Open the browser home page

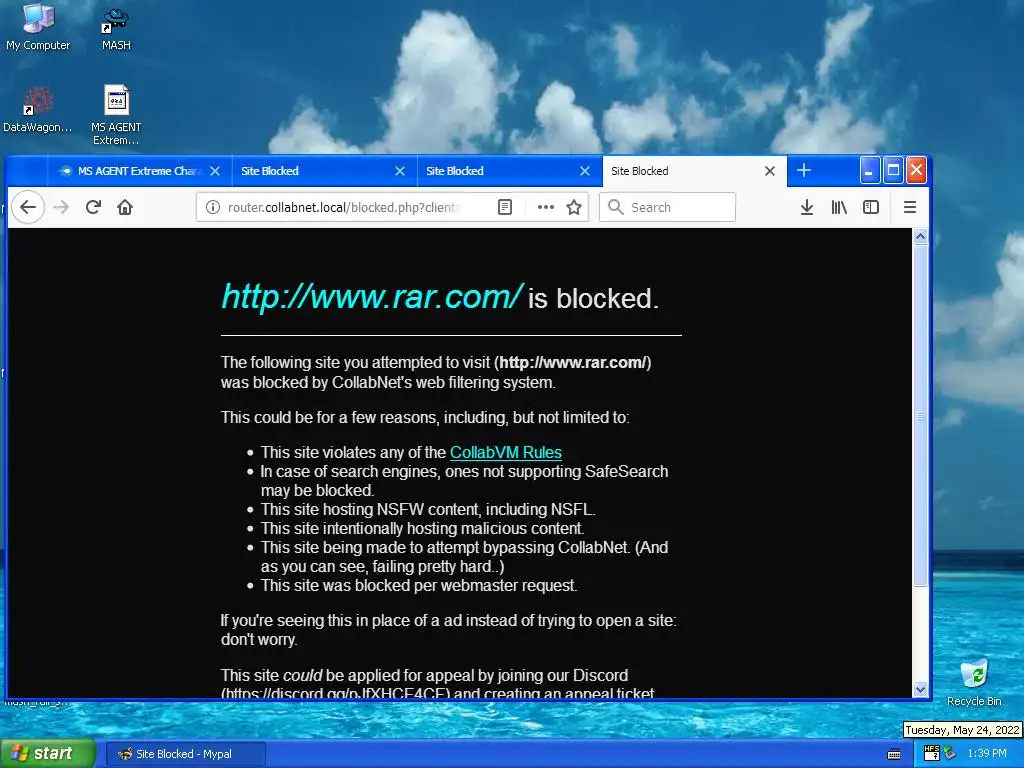point(125,207)
